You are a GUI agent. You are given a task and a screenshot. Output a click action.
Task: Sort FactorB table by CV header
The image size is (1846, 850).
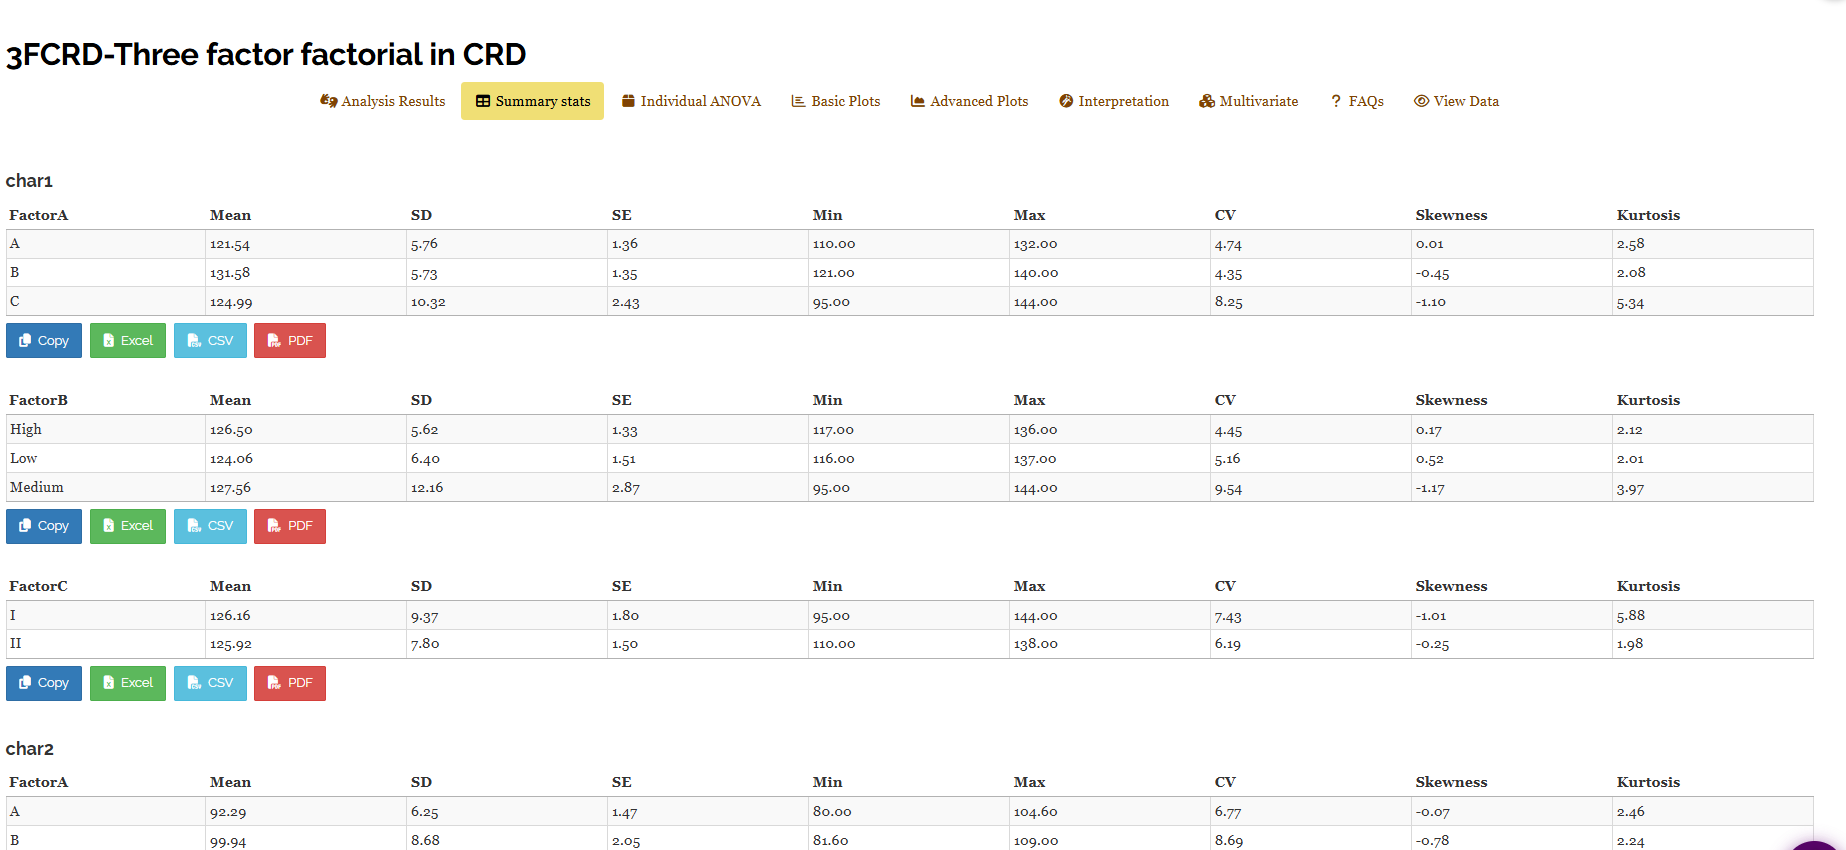(1225, 400)
